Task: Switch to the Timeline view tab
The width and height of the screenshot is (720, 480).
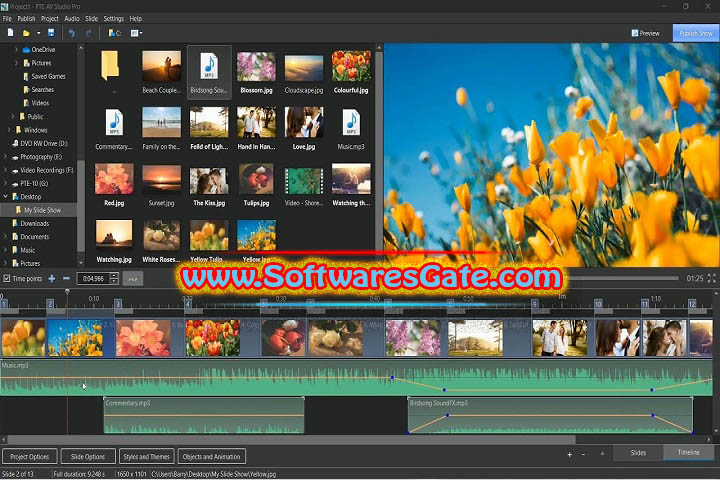Action: coord(688,452)
